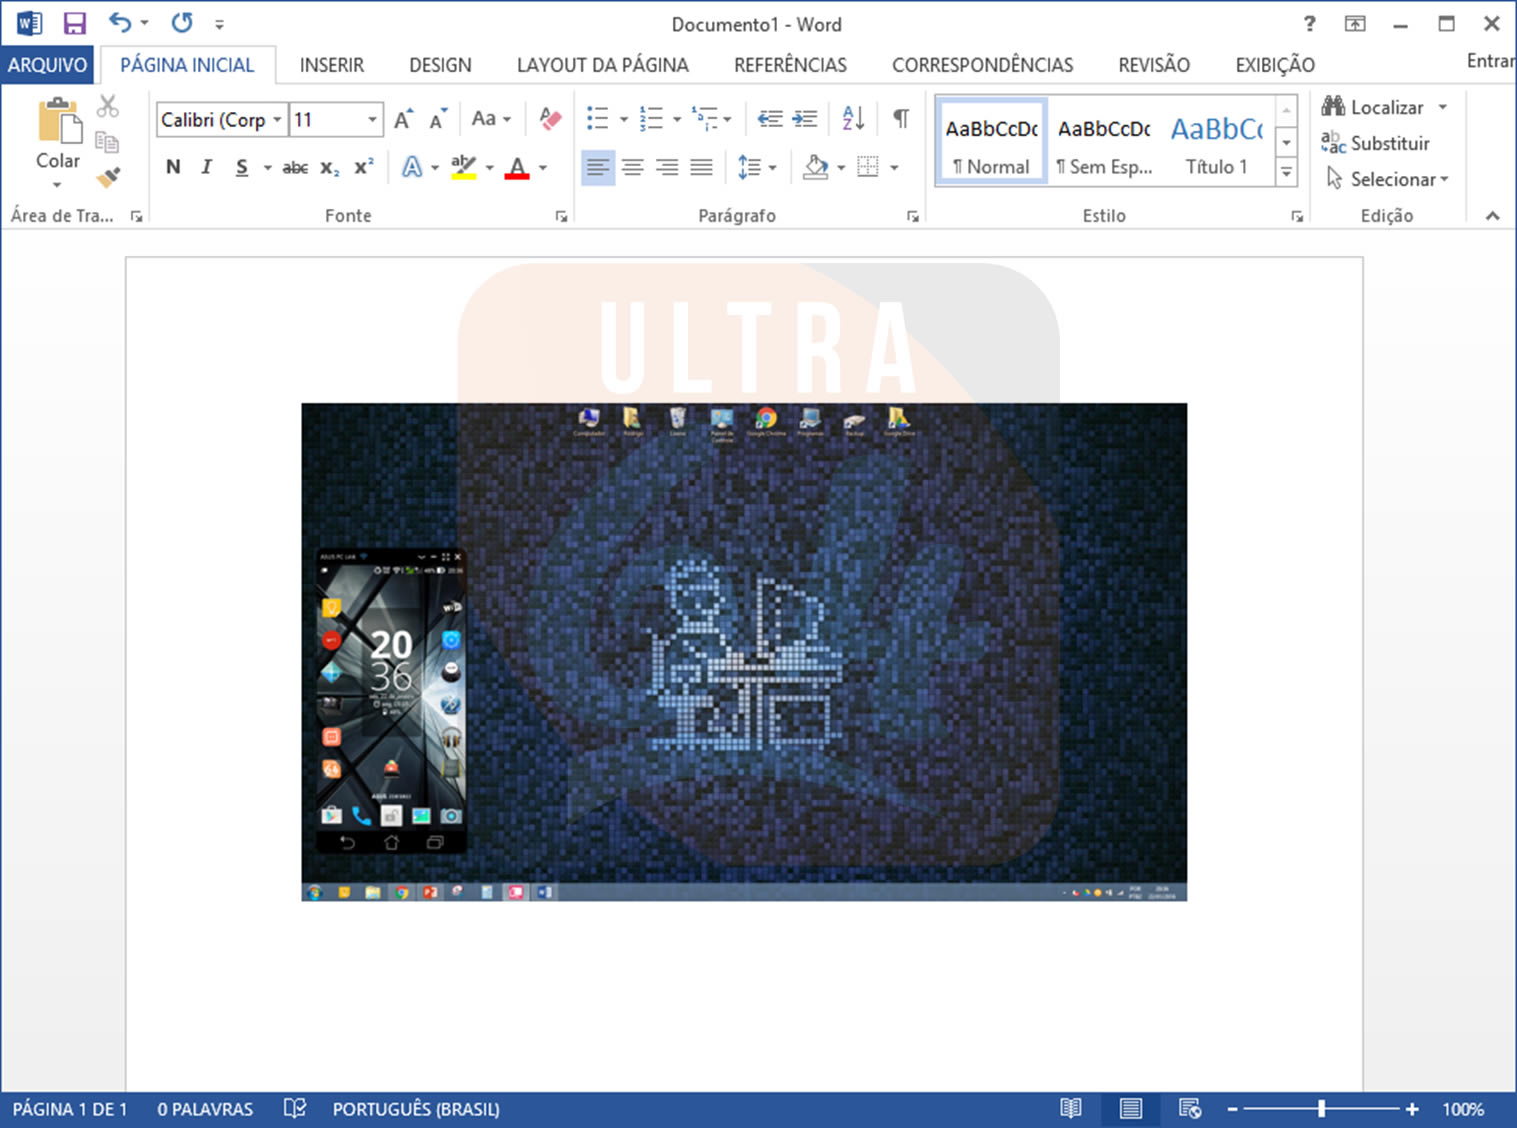This screenshot has width=1517, height=1128.
Task: Click the Clear Formatting eraser icon
Action: 550,119
